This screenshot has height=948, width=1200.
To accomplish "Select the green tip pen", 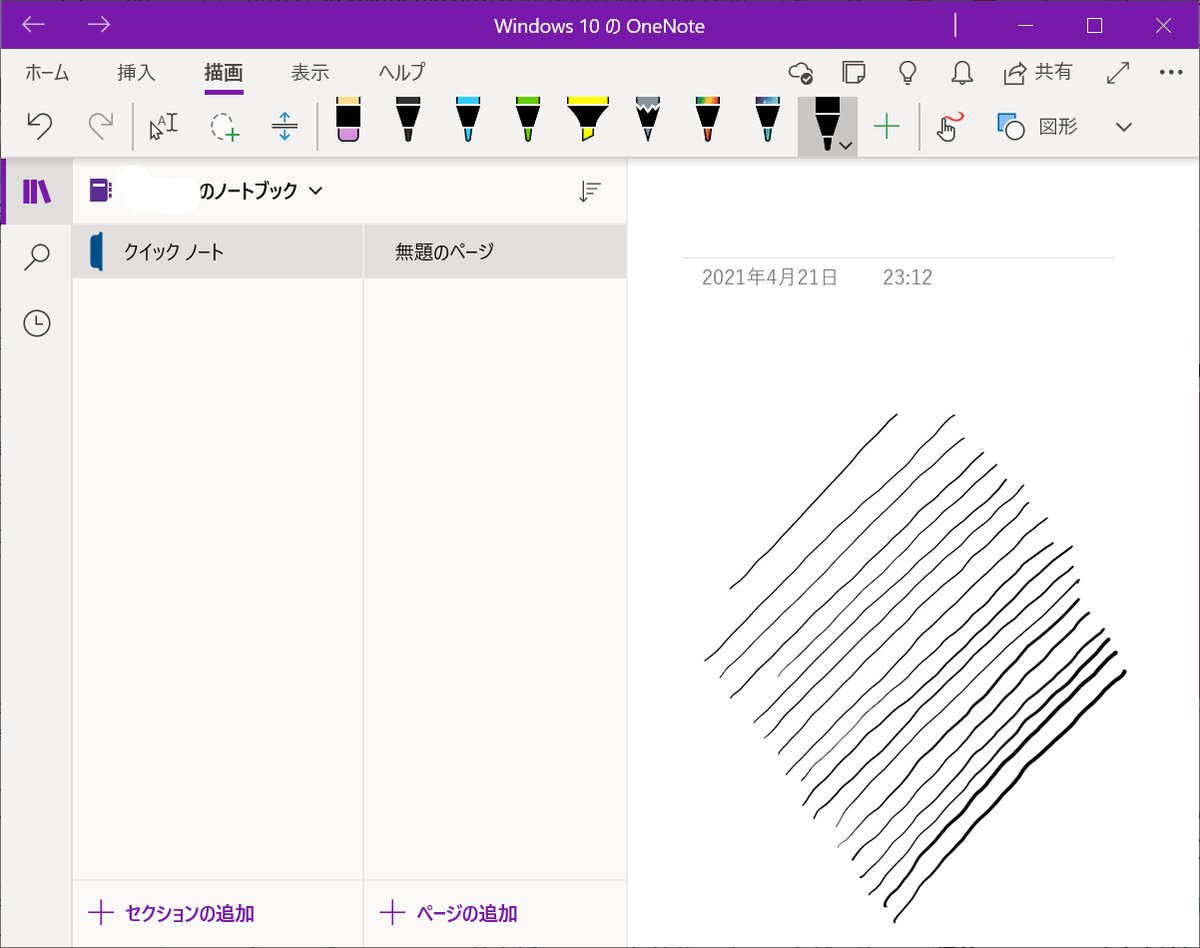I will pos(527,120).
